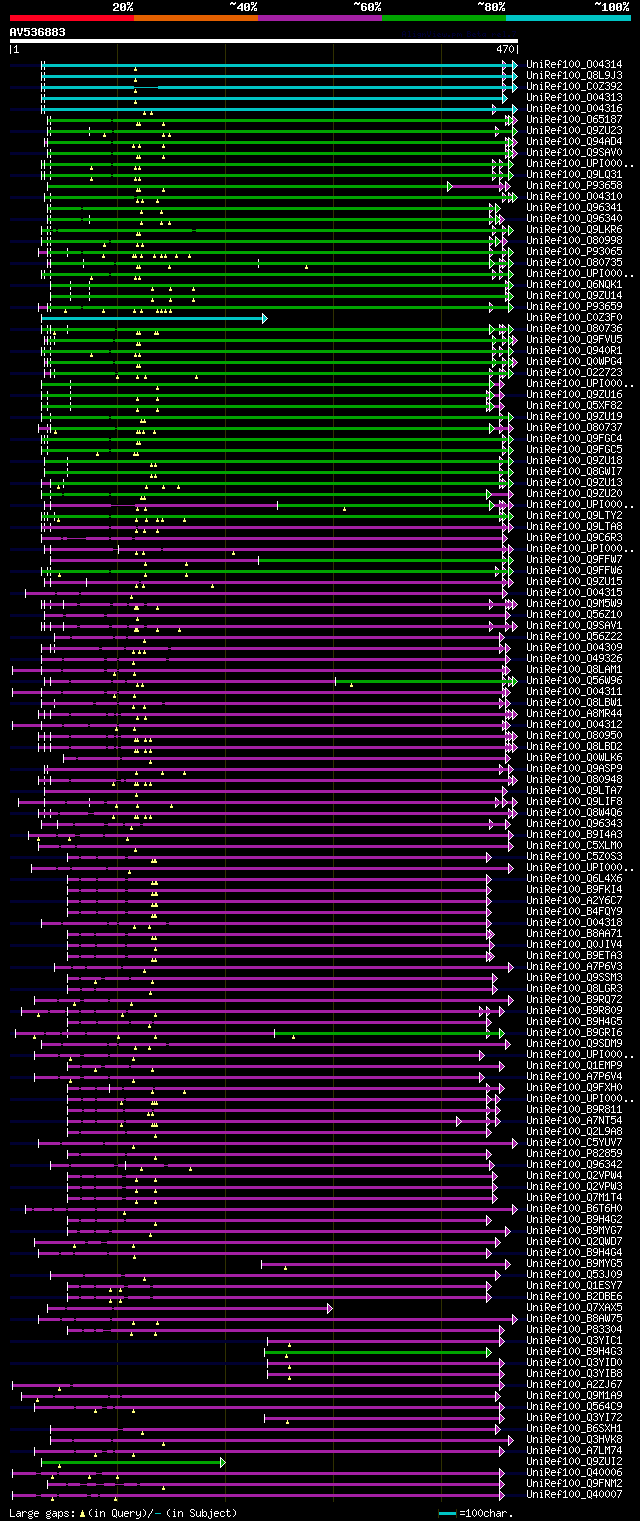Click the UniRef100_Q6NQK1 label
640x1521 pixels.
575,285
